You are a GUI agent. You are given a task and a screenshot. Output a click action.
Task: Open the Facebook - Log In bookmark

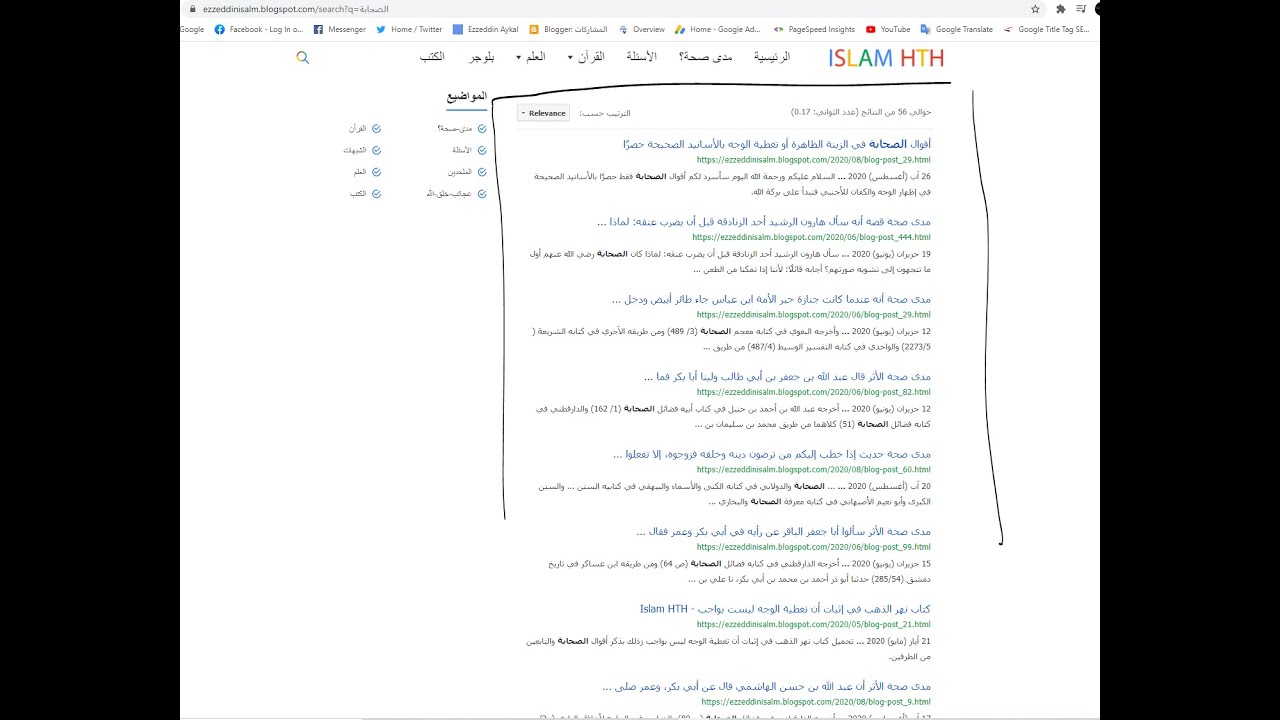point(258,30)
